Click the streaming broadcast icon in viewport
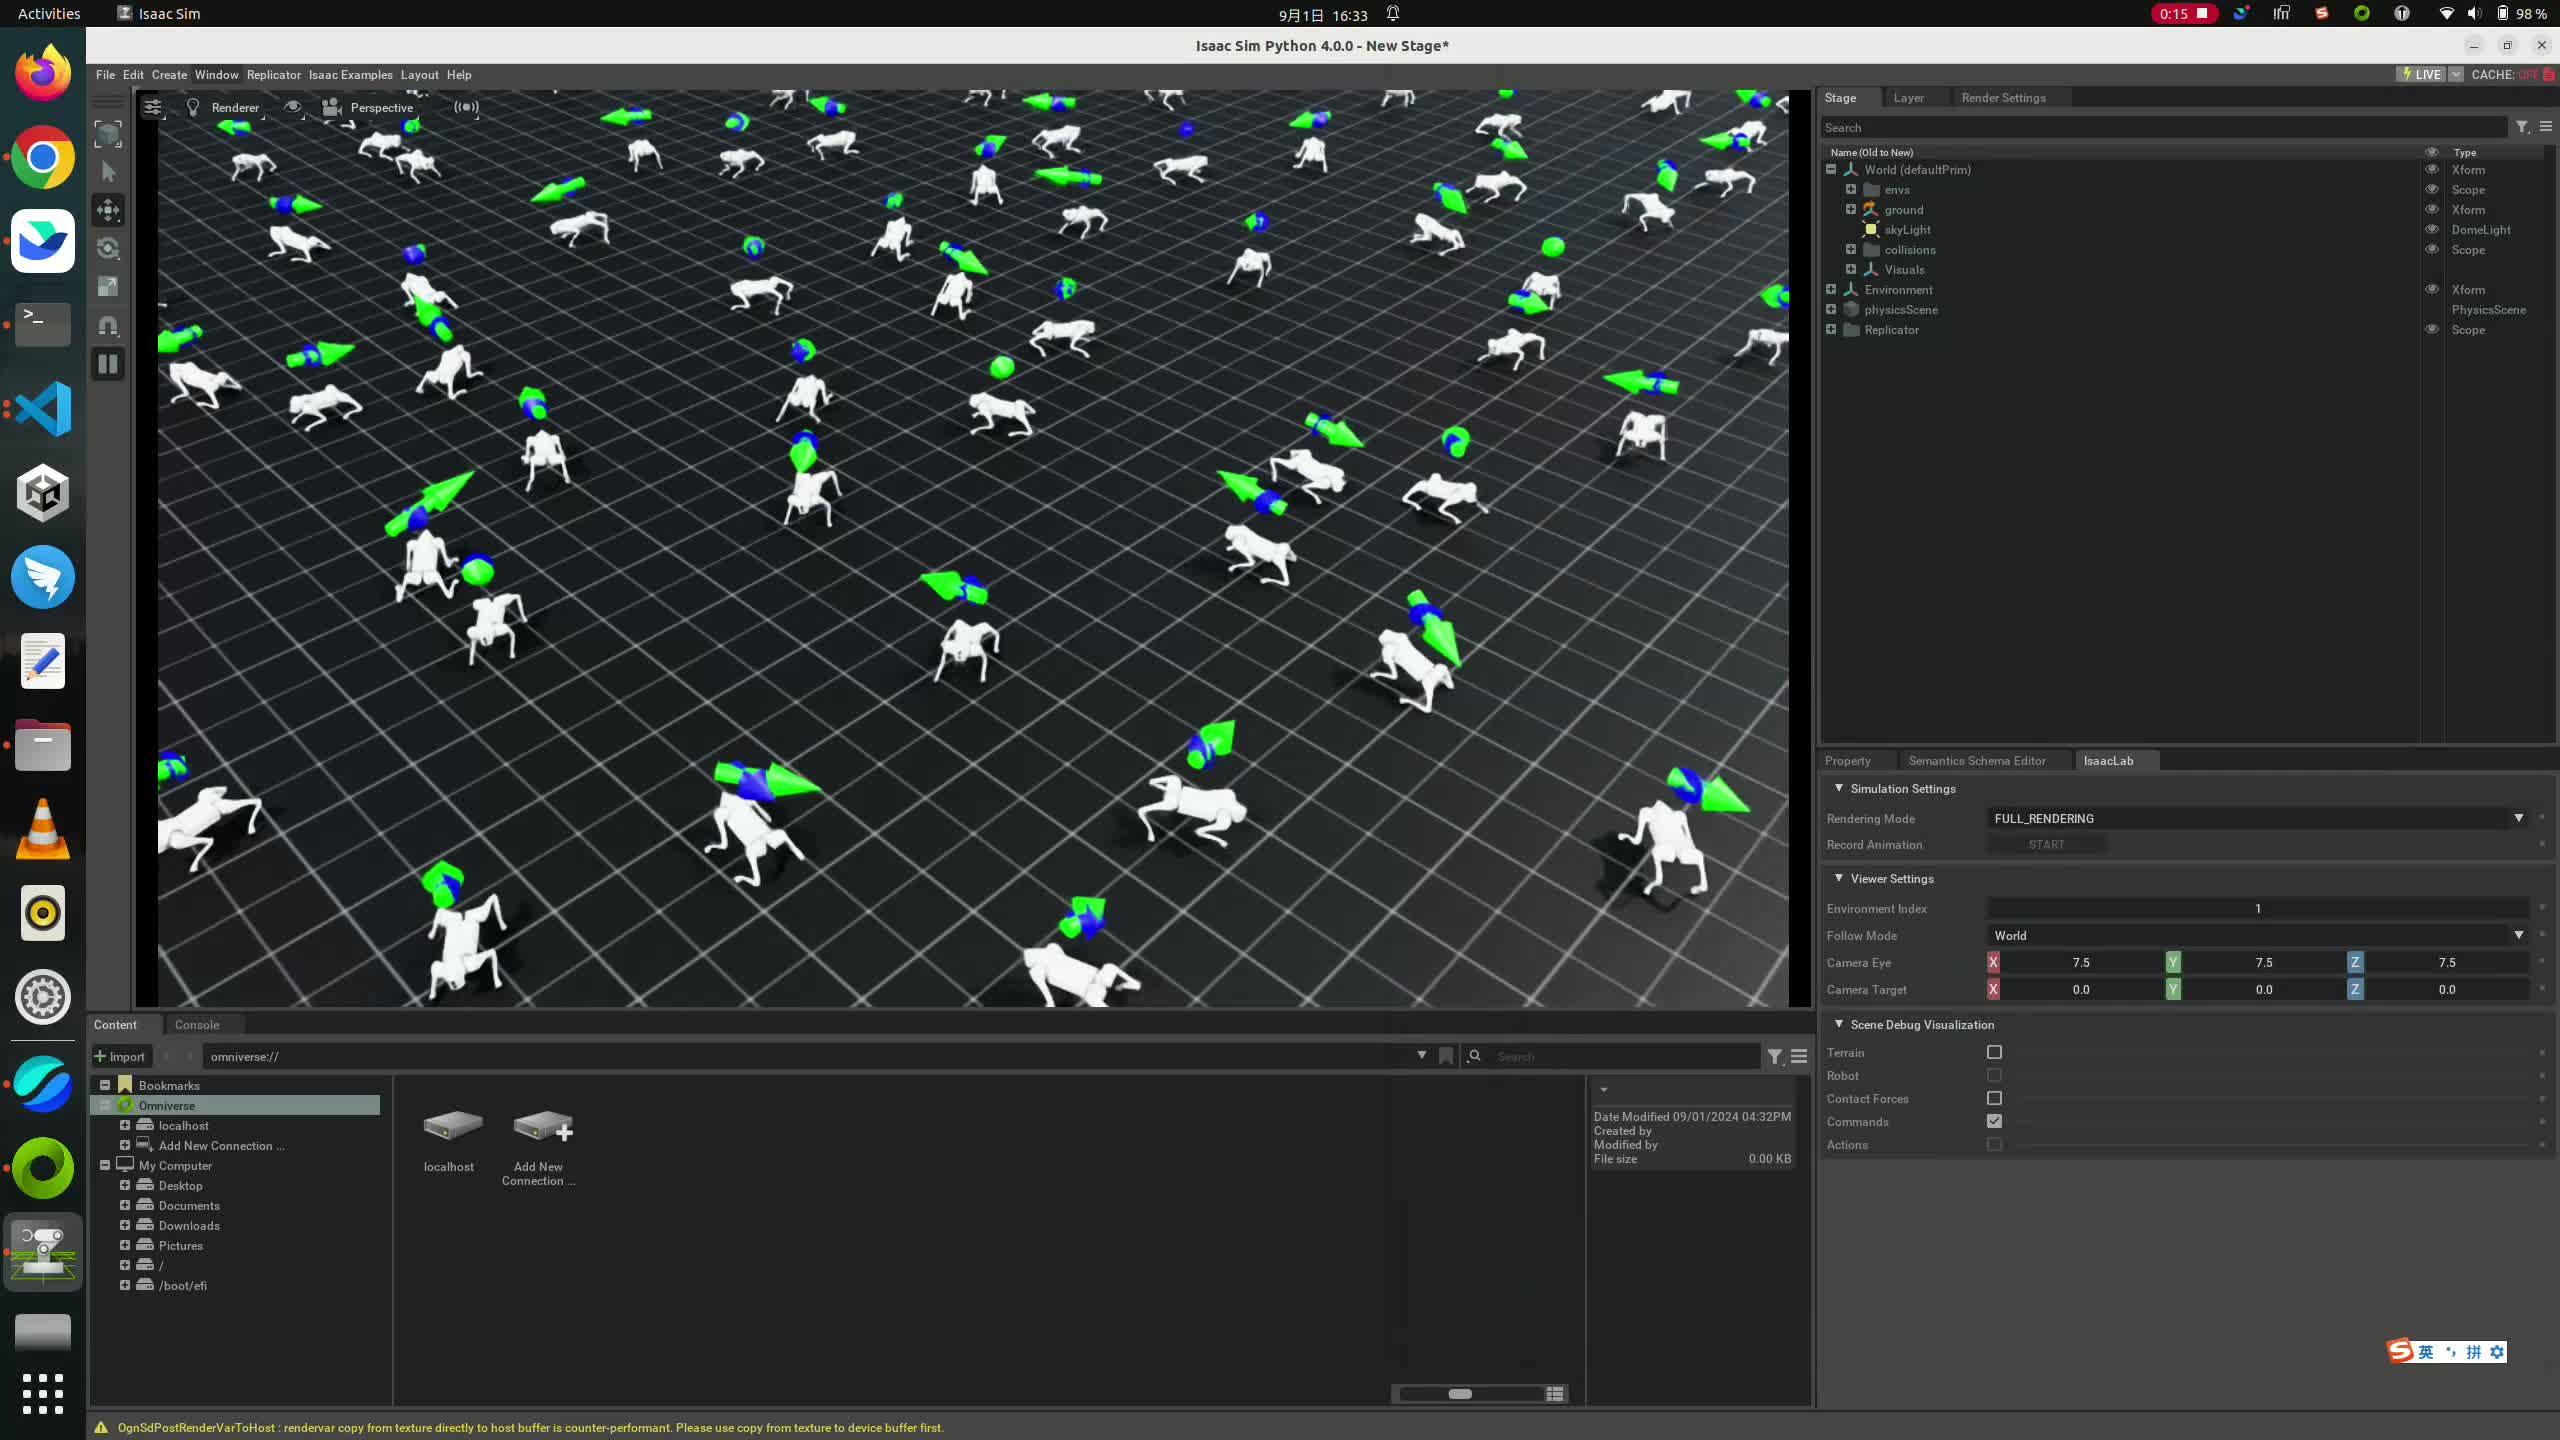This screenshot has height=1440, width=2560. coord(466,107)
